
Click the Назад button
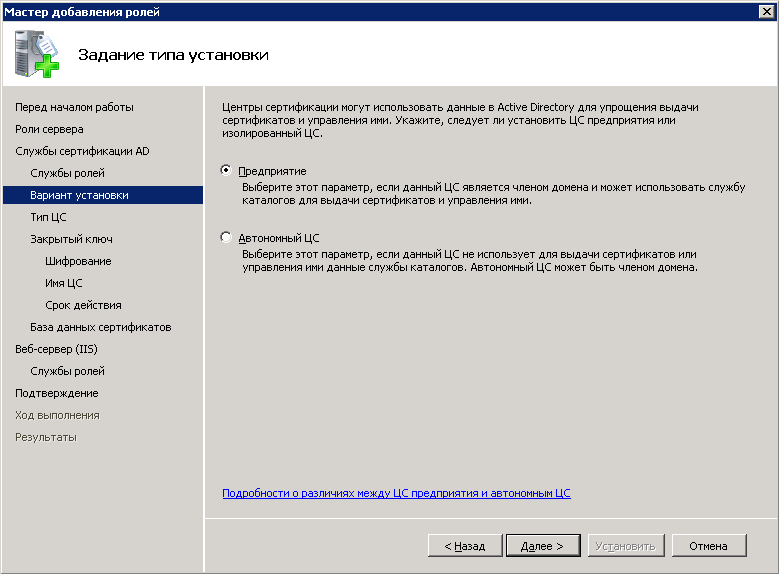[x=465, y=546]
